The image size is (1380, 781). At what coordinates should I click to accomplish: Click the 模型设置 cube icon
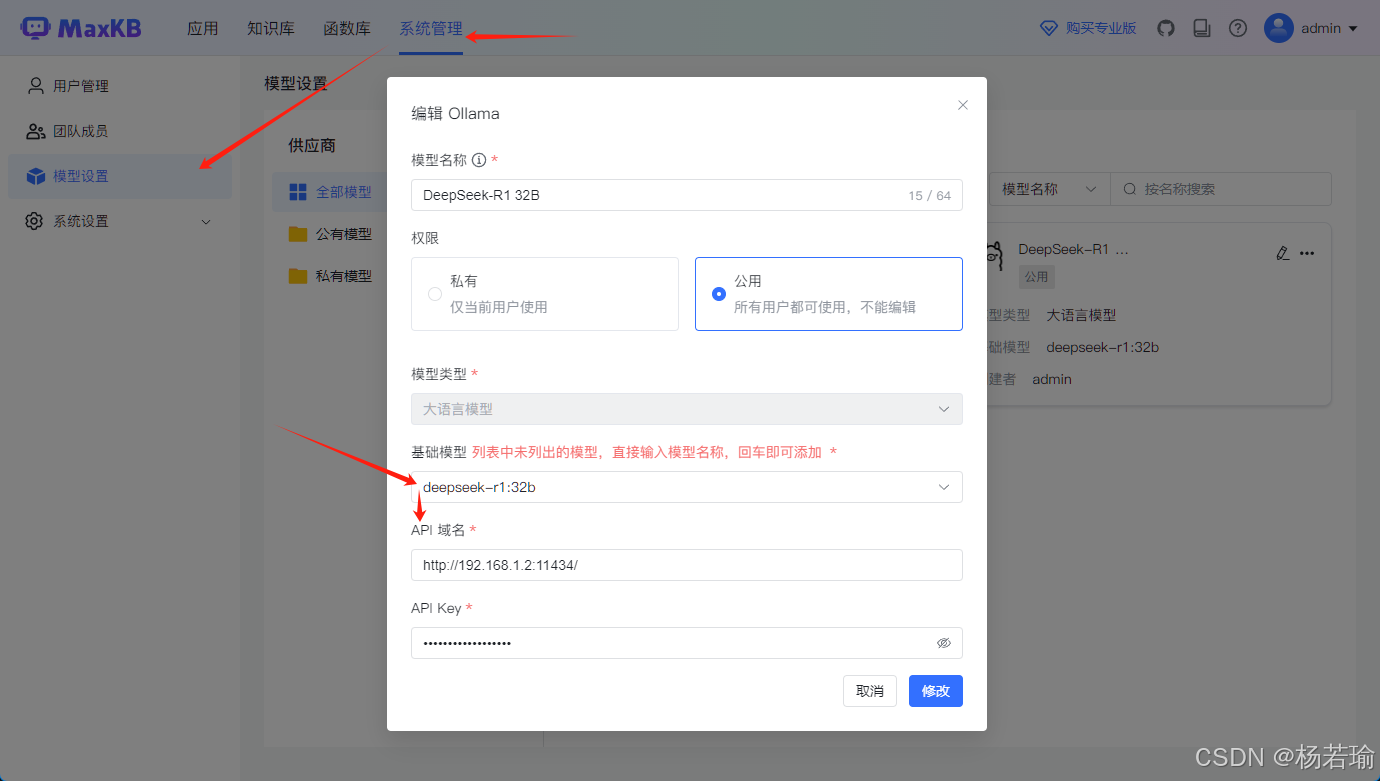pos(36,176)
